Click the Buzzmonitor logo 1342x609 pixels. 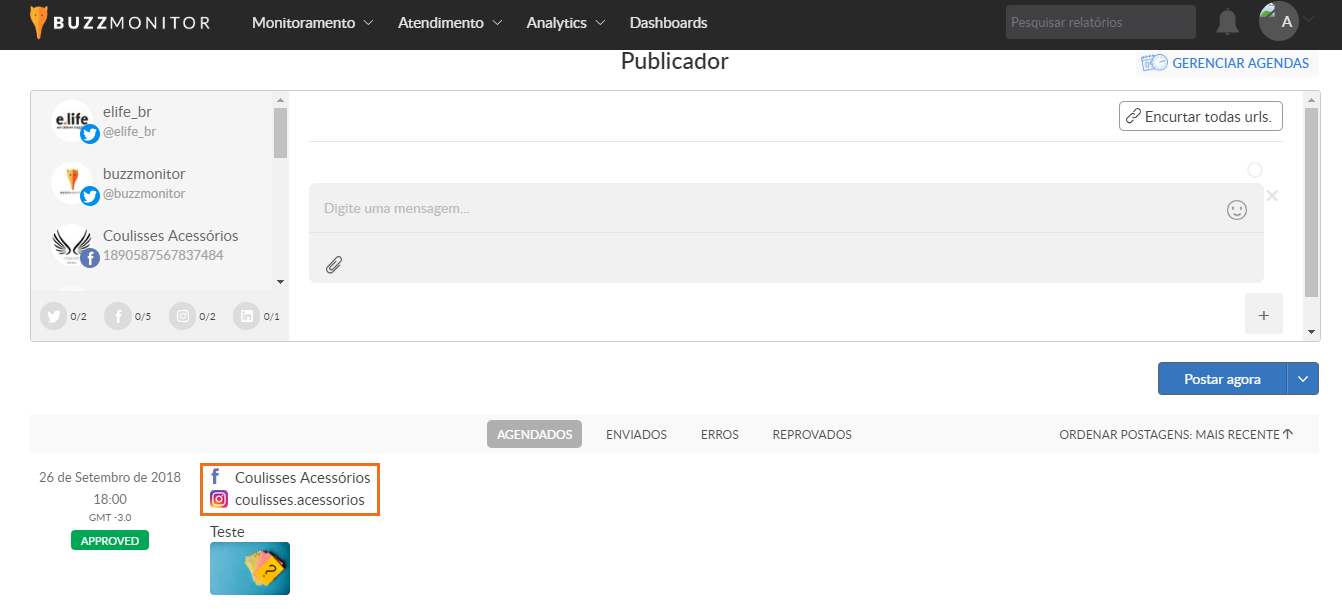pyautogui.click(x=120, y=22)
